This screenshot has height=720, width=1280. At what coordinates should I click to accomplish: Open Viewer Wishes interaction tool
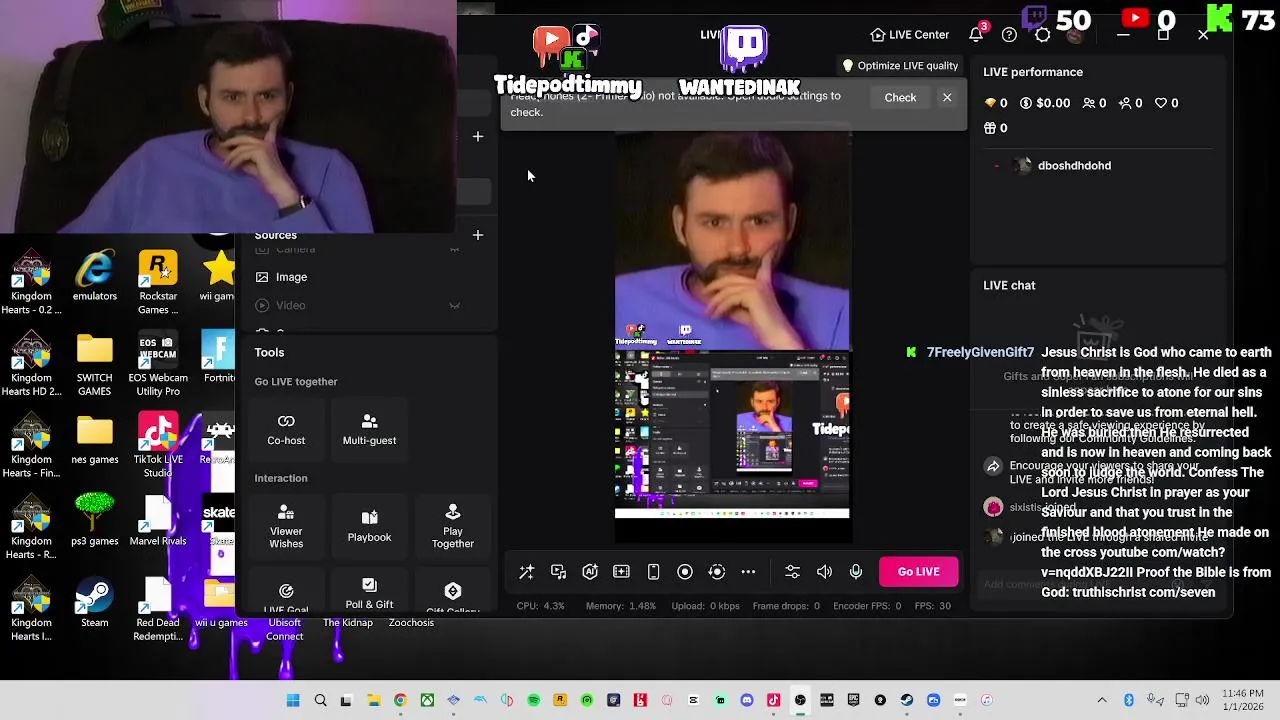coord(286,526)
